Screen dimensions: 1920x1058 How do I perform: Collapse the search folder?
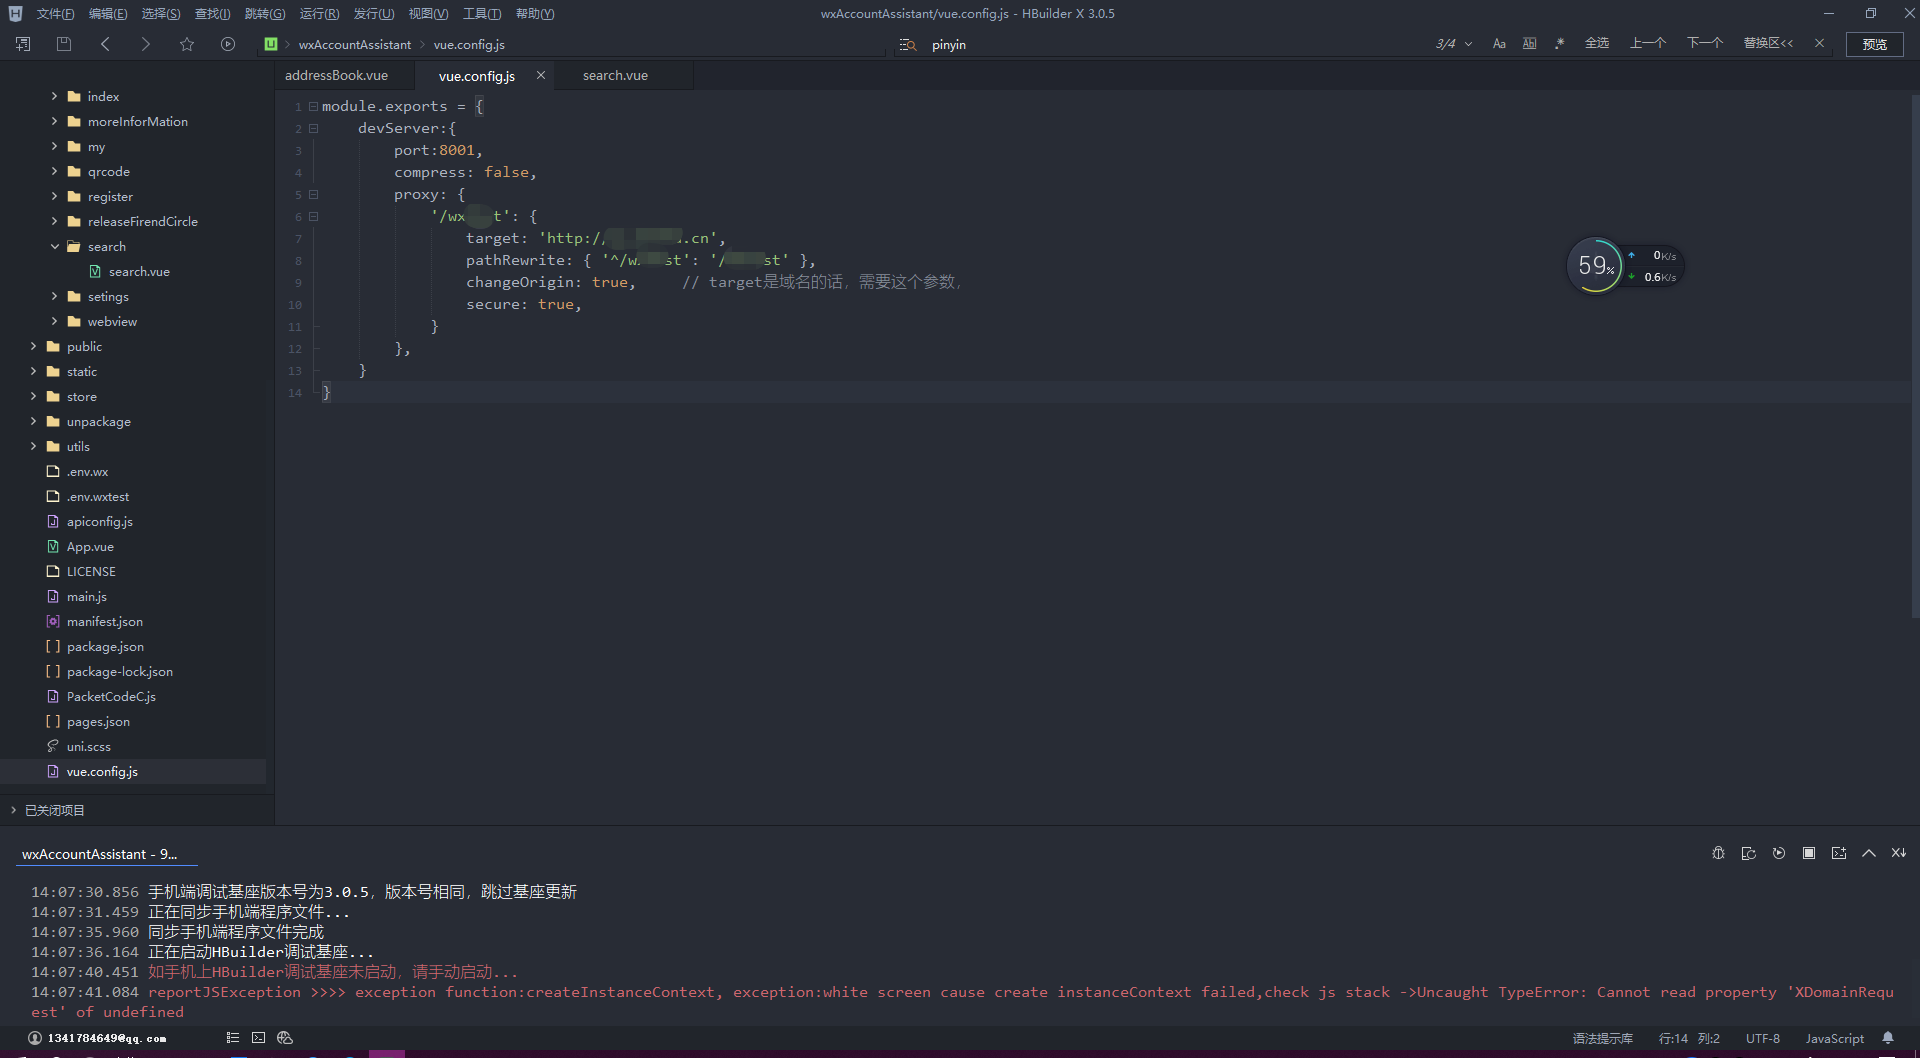54,246
